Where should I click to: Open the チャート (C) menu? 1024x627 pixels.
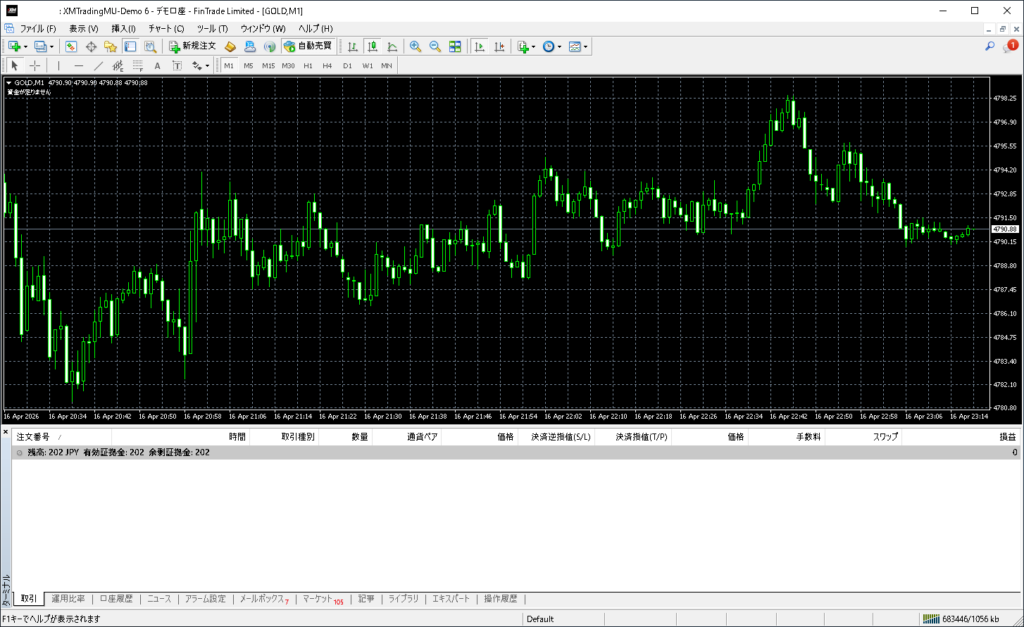click(x=166, y=28)
